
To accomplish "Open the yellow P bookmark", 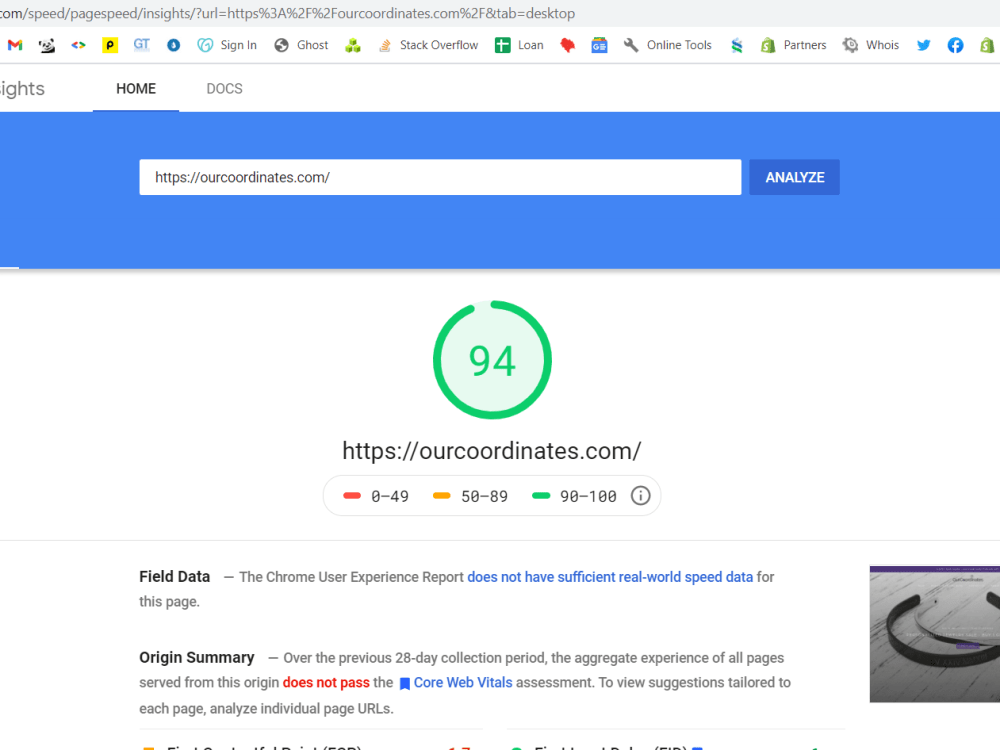I will 110,45.
